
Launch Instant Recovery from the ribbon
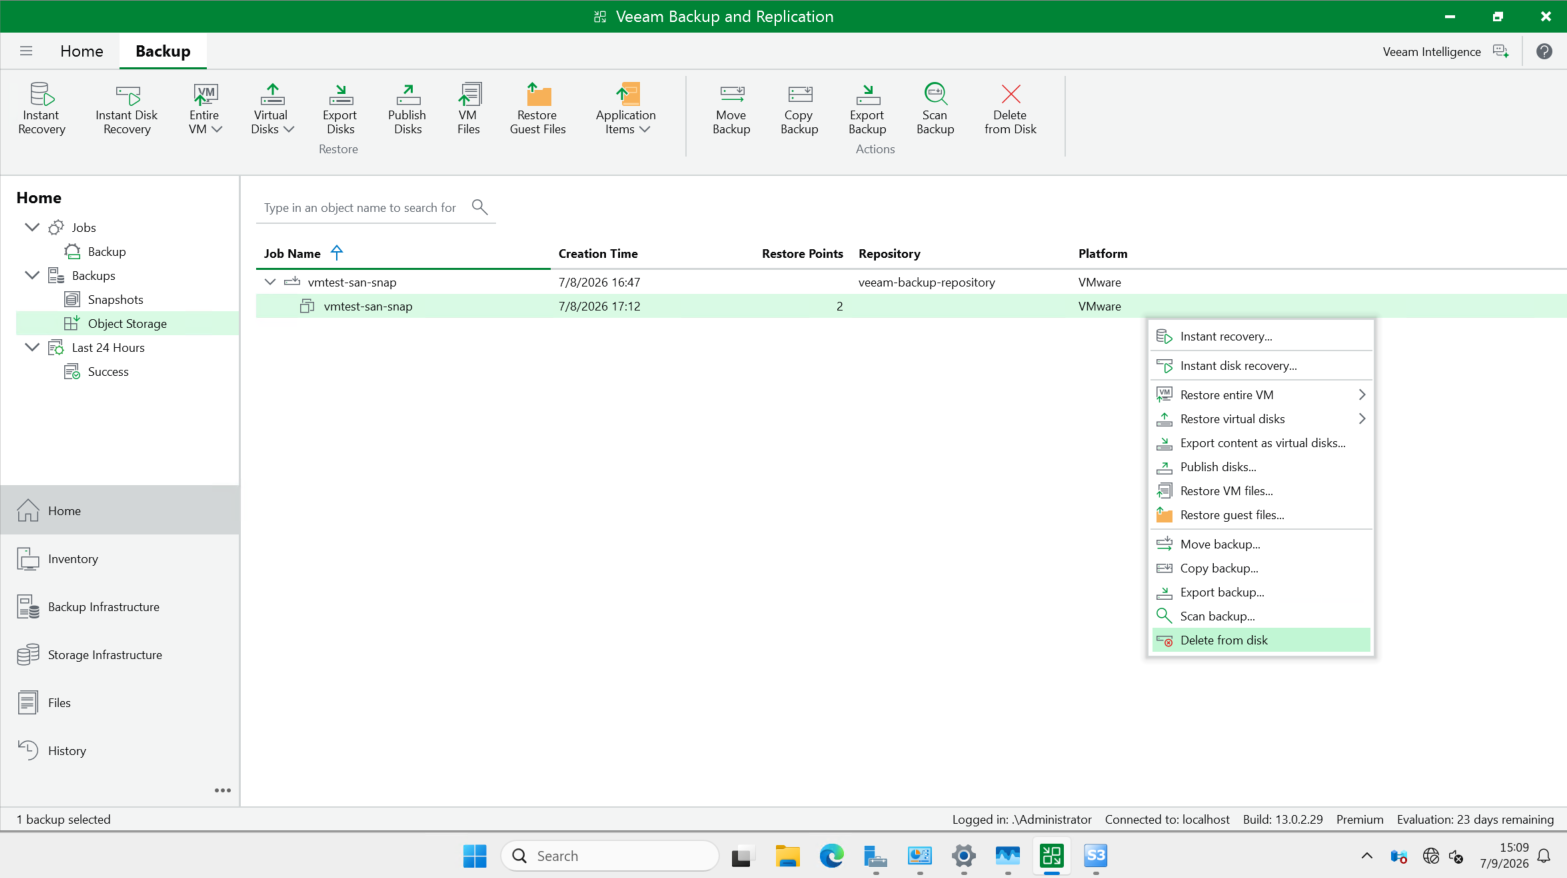pyautogui.click(x=41, y=108)
